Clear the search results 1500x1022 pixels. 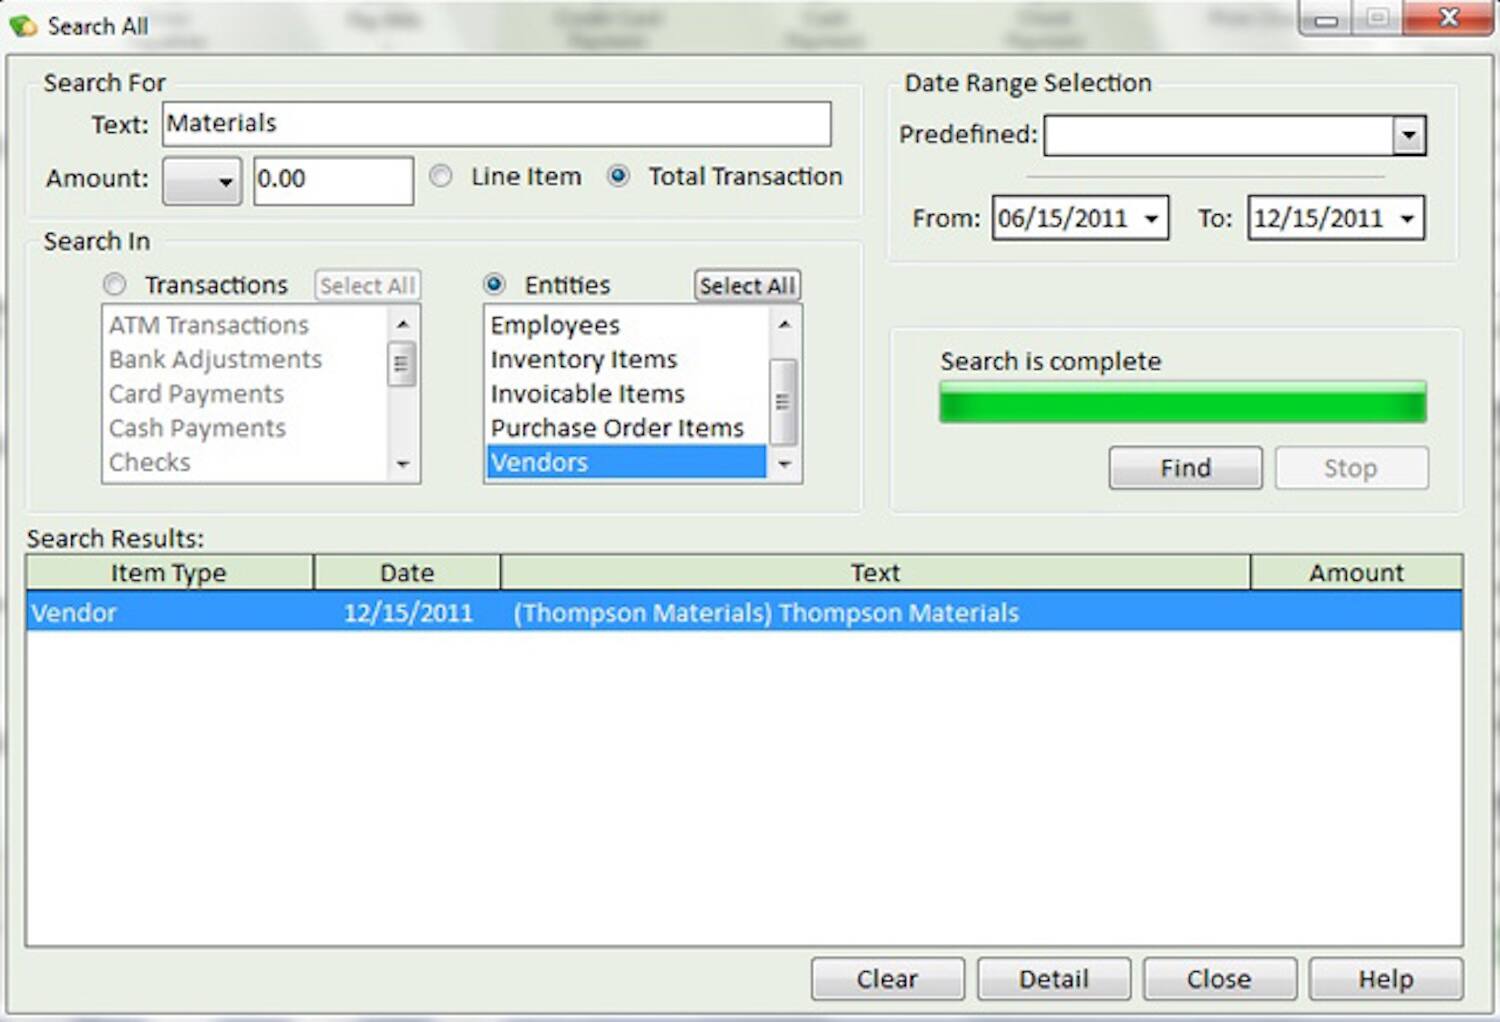[886, 978]
